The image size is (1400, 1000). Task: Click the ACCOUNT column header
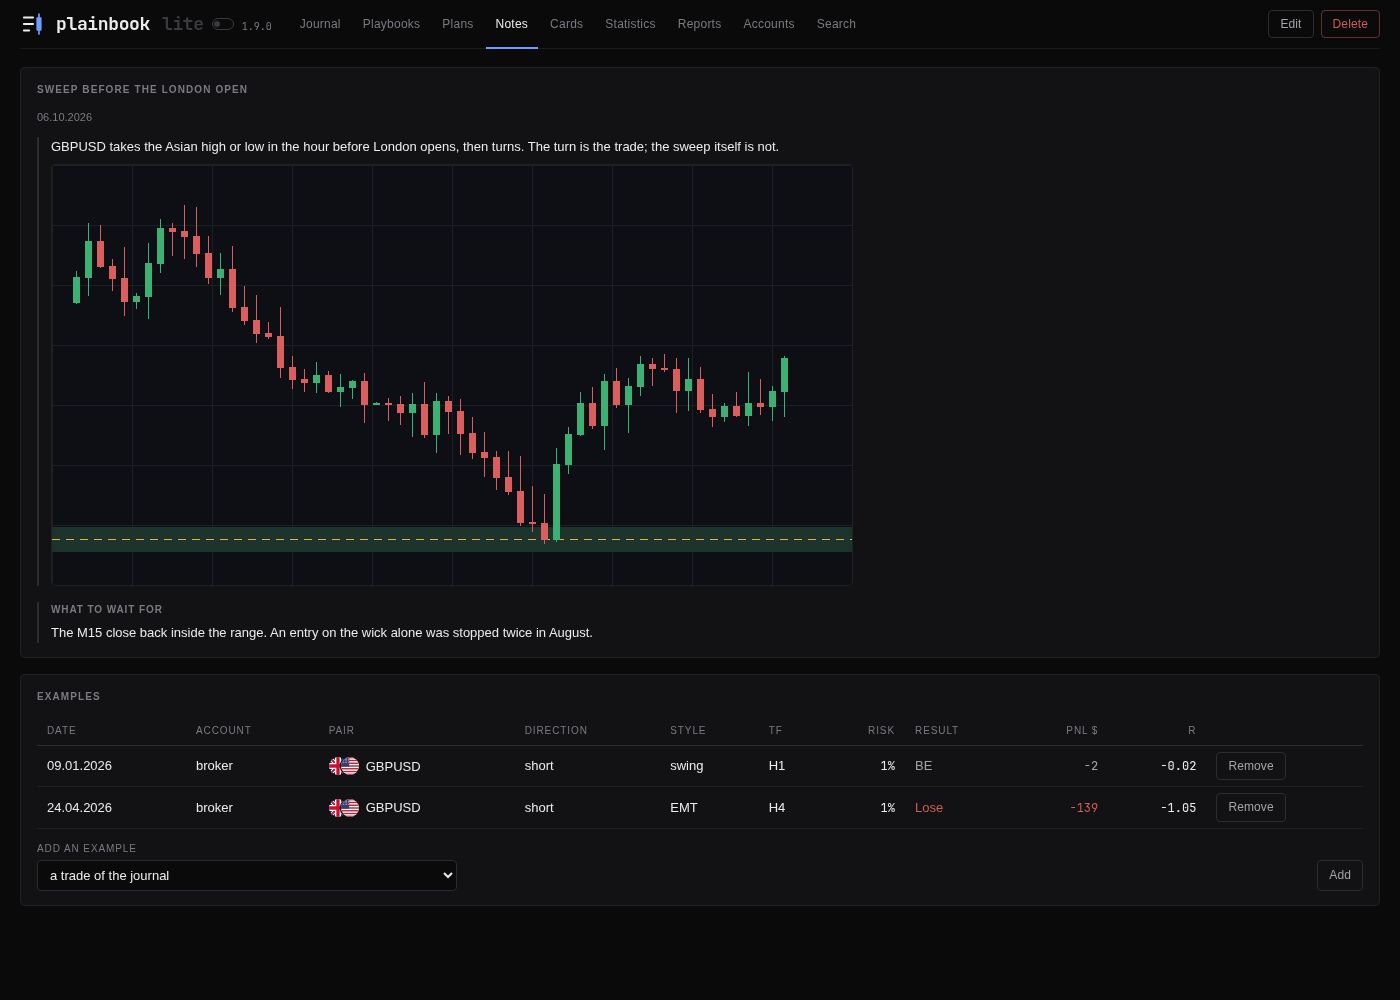pyautogui.click(x=224, y=731)
